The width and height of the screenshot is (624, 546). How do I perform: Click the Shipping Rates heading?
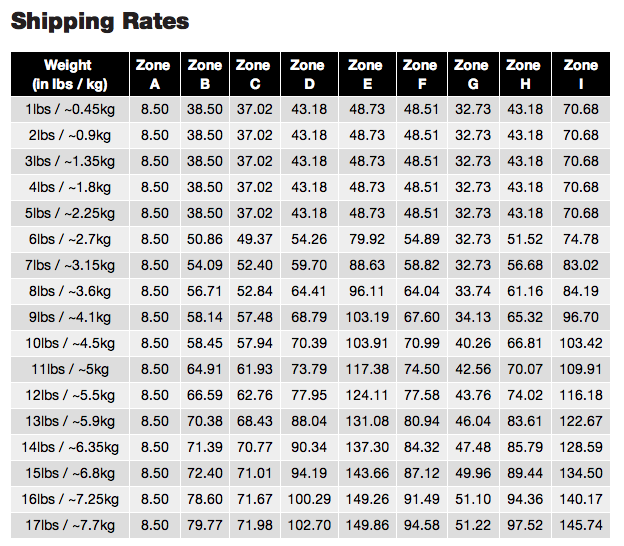pos(100,21)
